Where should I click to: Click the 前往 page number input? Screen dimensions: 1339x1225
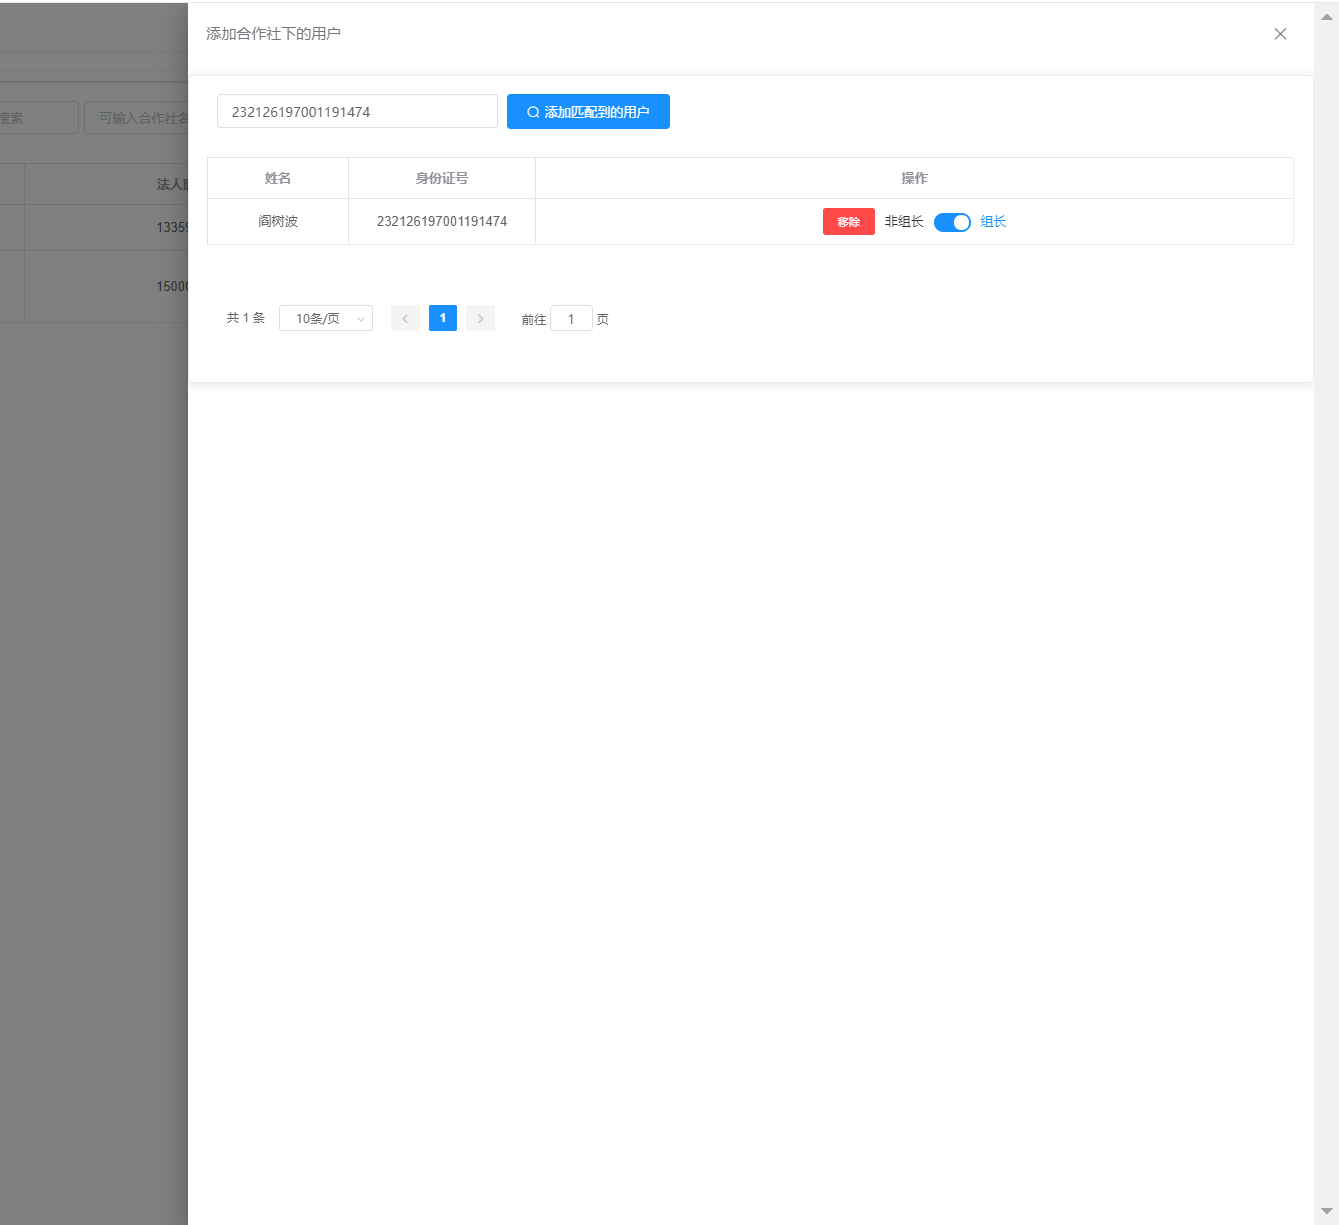pos(571,319)
